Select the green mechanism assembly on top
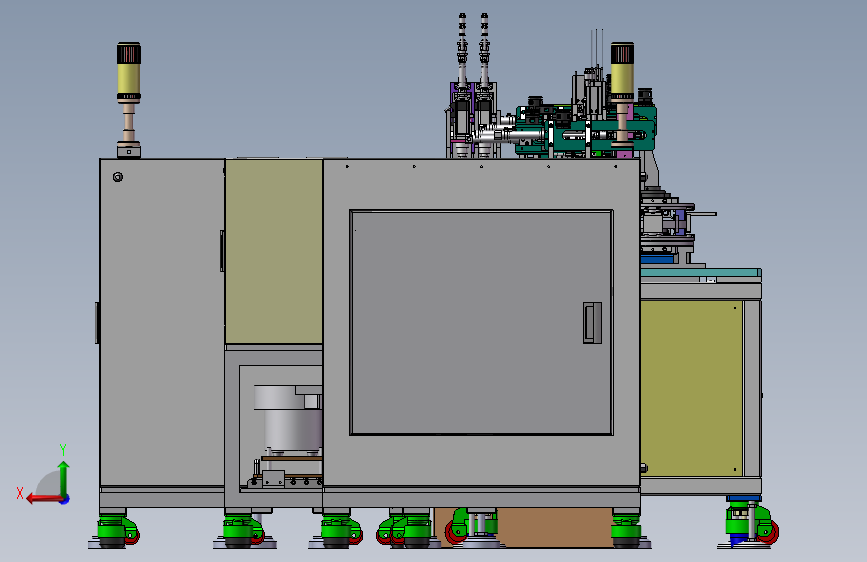Viewport: 867px width, 562px height. 586,130
